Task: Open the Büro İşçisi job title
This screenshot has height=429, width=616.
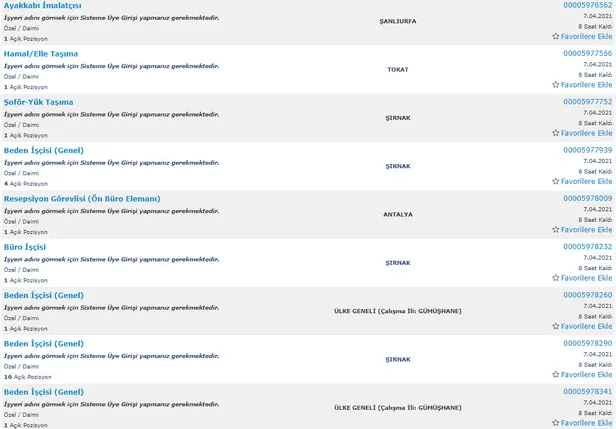Action: [25, 247]
